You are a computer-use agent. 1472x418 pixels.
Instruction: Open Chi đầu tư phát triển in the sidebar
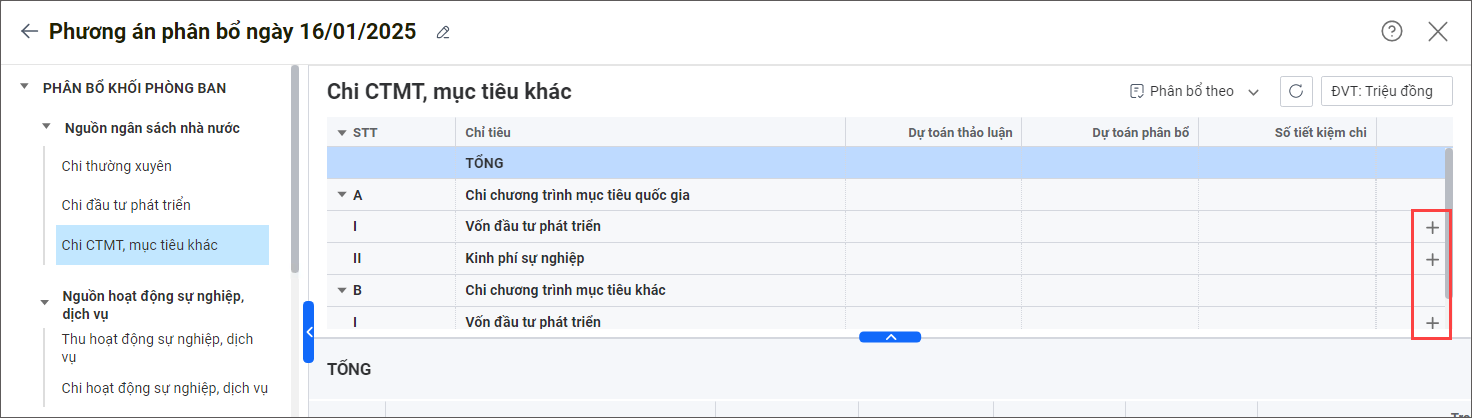coord(126,205)
